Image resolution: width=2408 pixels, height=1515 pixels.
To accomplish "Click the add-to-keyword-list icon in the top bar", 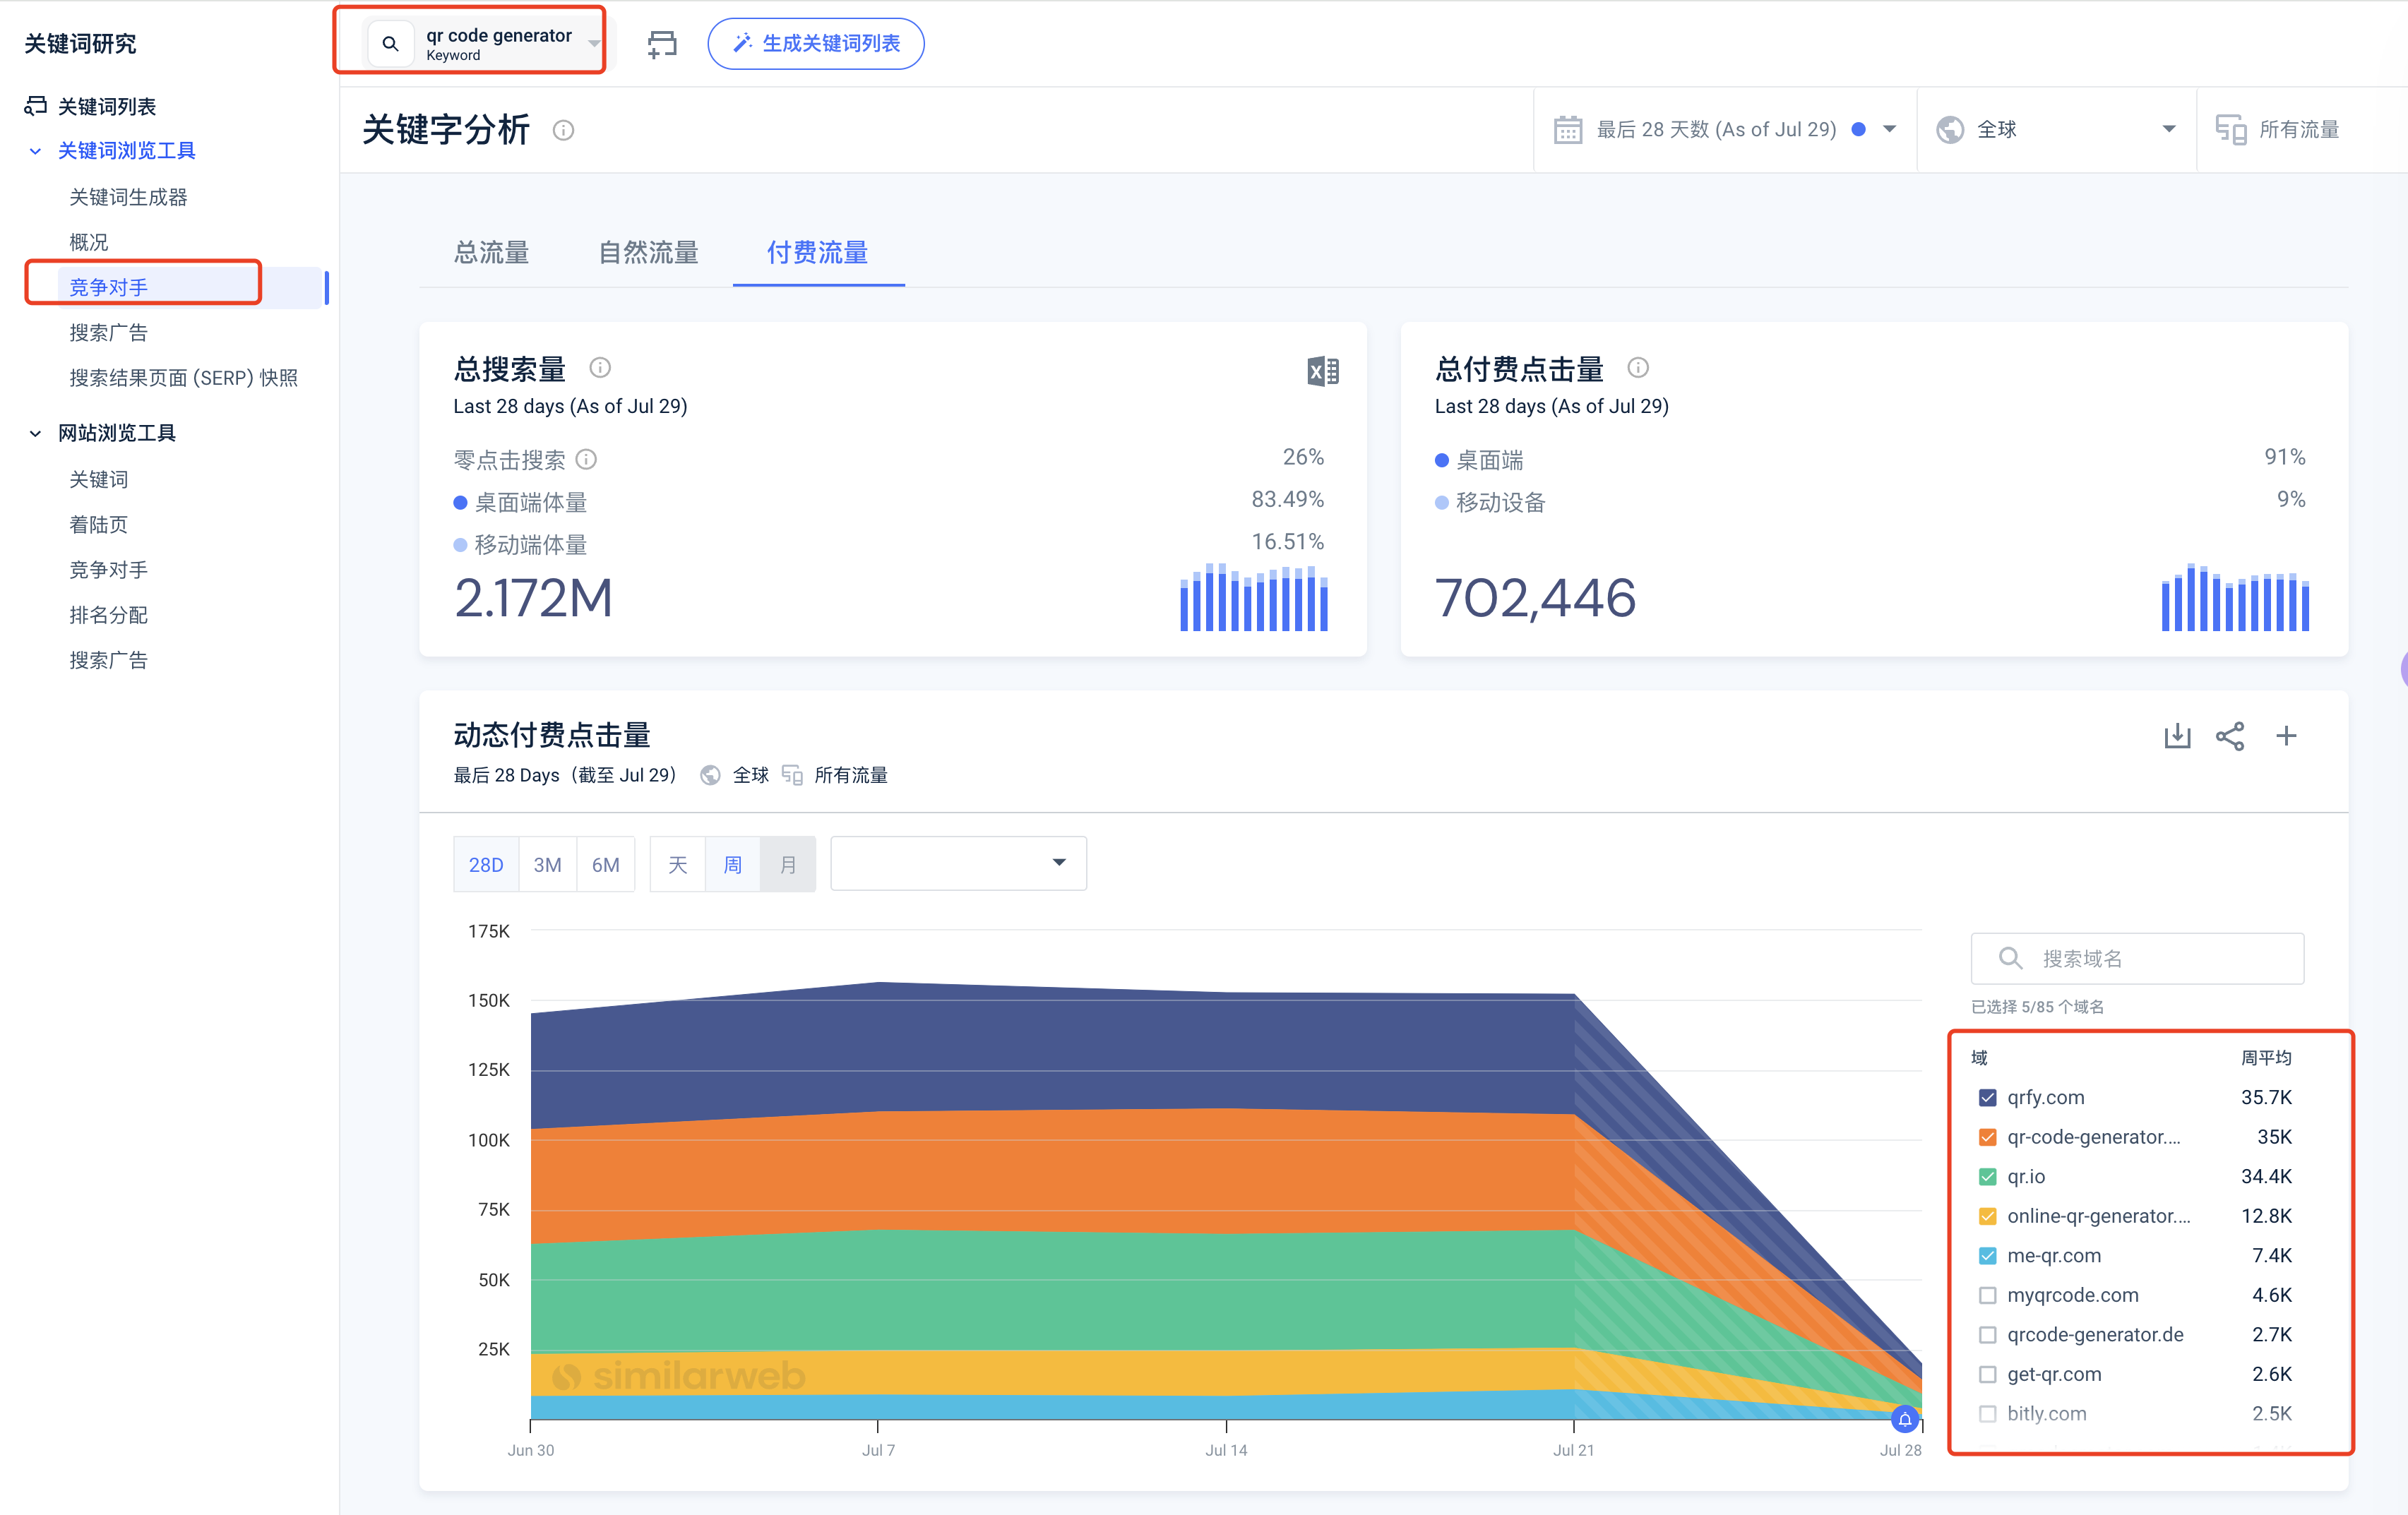I will [x=661, y=44].
